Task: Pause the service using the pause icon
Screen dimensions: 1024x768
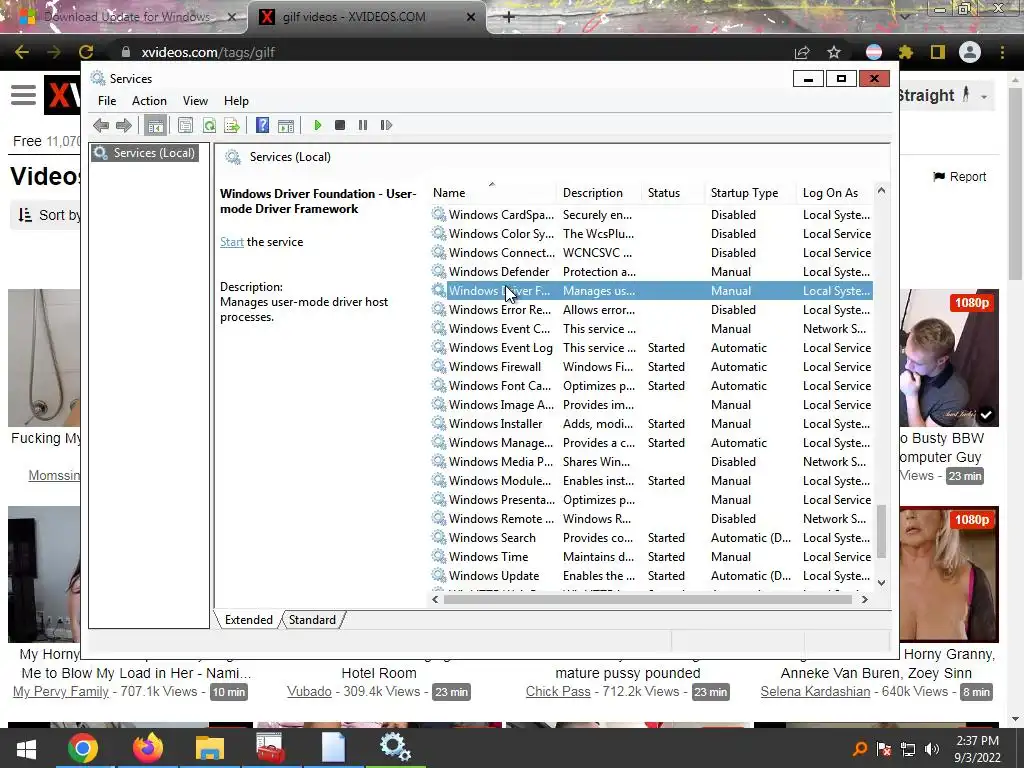Action: point(362,125)
